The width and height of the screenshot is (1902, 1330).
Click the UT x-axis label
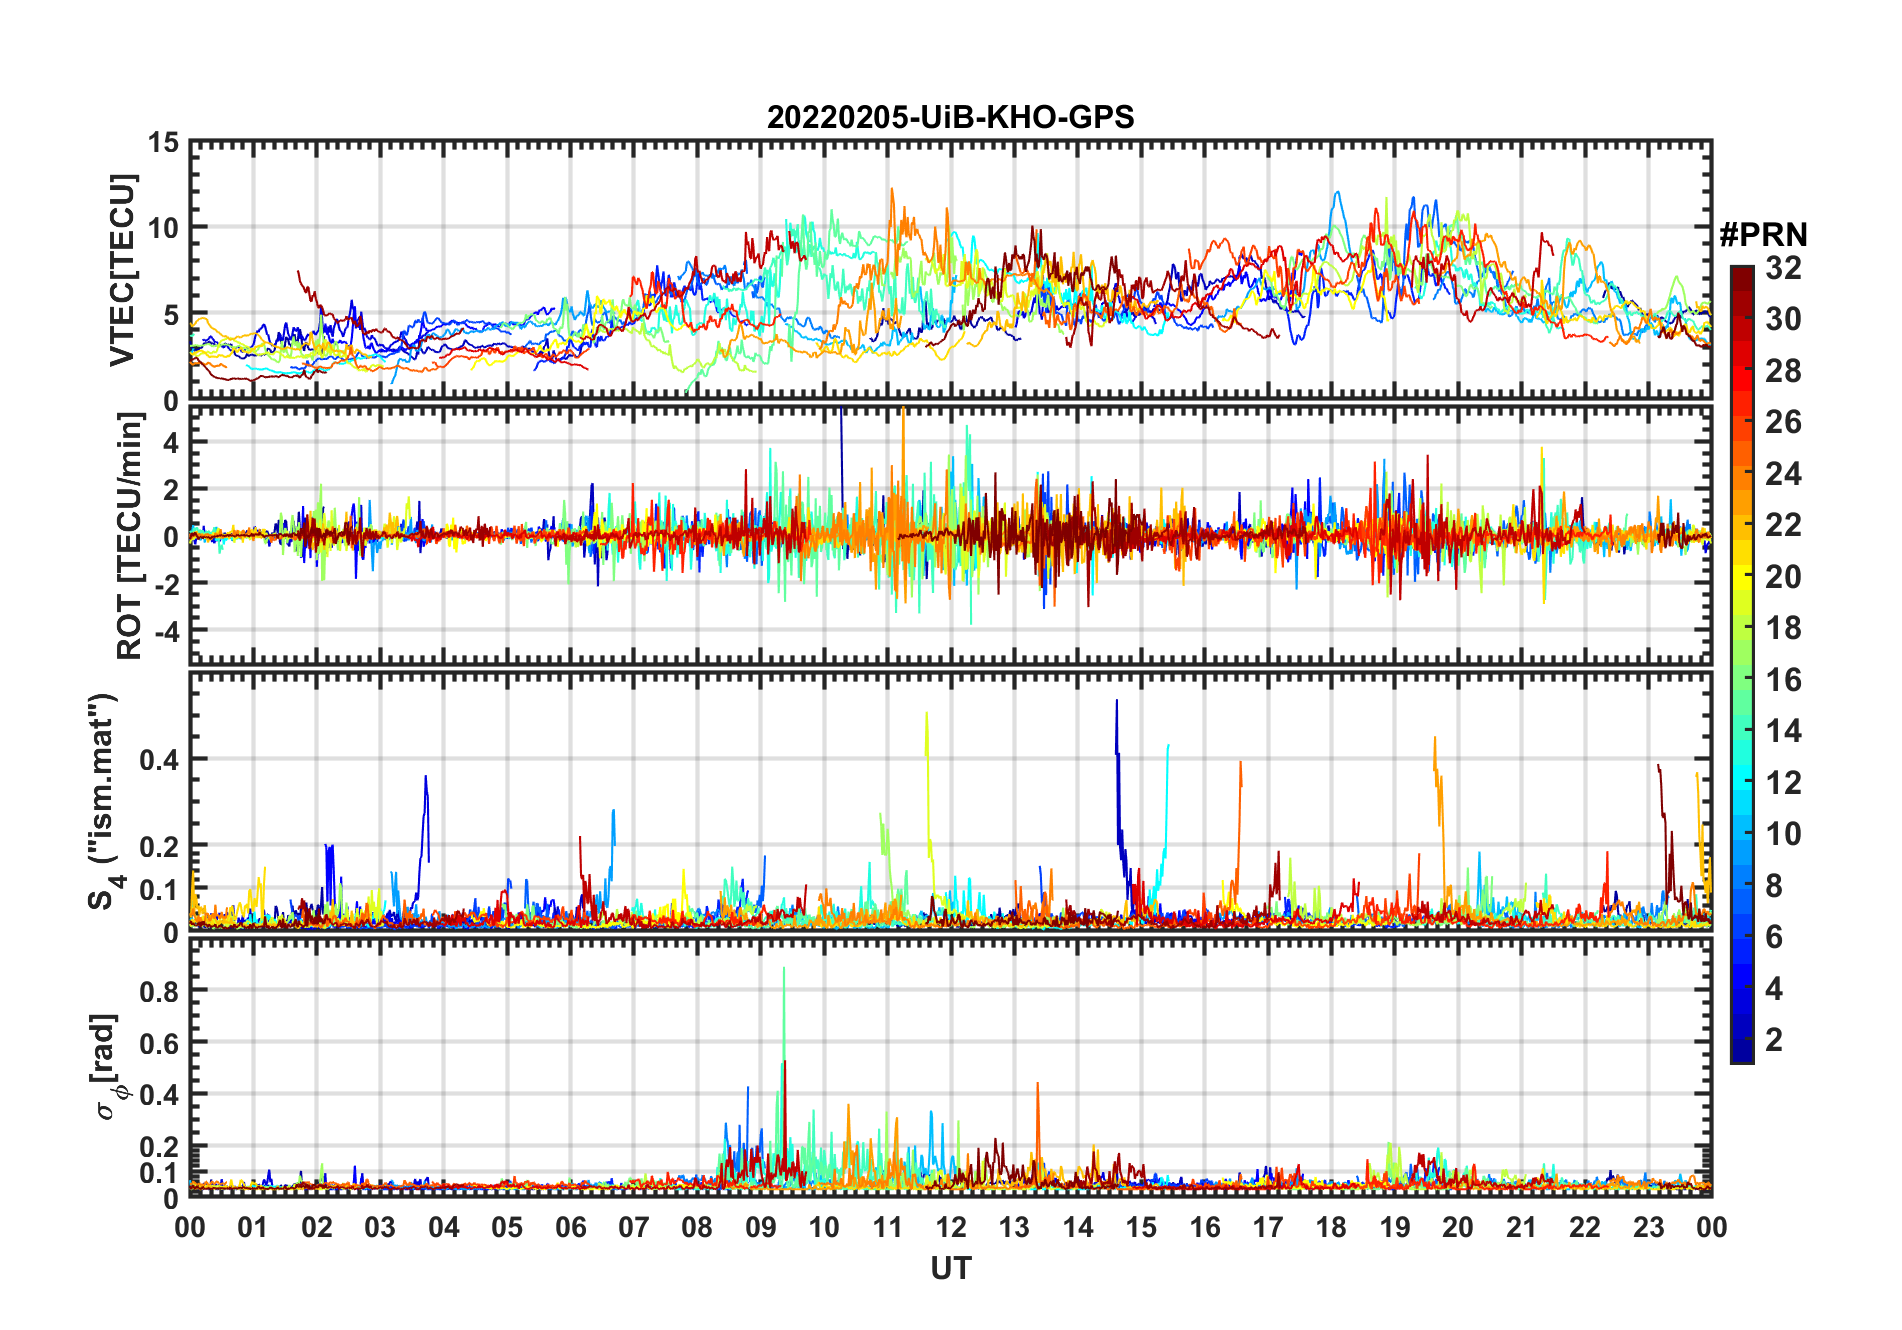(950, 1268)
